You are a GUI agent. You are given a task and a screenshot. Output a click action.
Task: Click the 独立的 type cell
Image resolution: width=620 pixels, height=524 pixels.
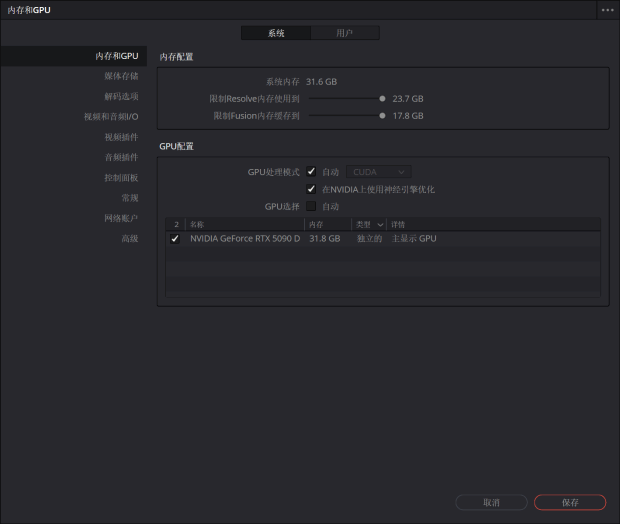coord(369,239)
